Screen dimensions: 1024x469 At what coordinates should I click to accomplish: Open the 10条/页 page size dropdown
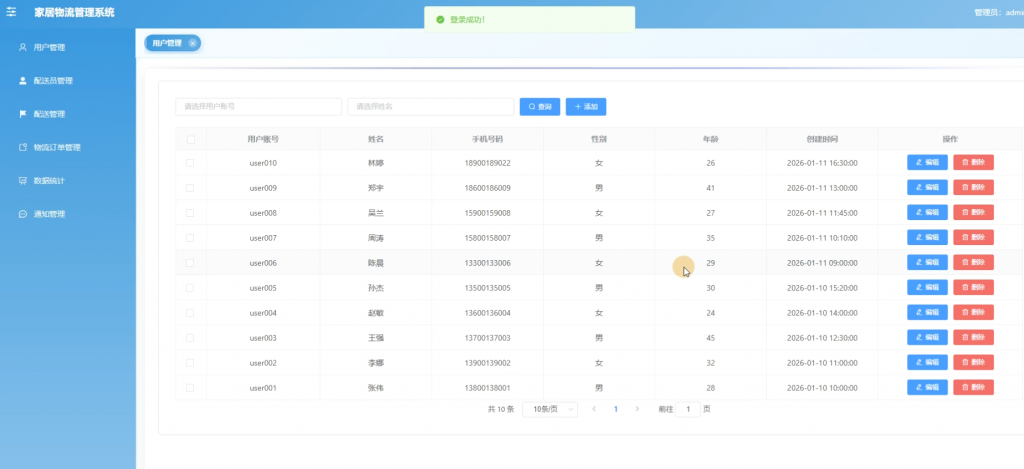tap(550, 409)
